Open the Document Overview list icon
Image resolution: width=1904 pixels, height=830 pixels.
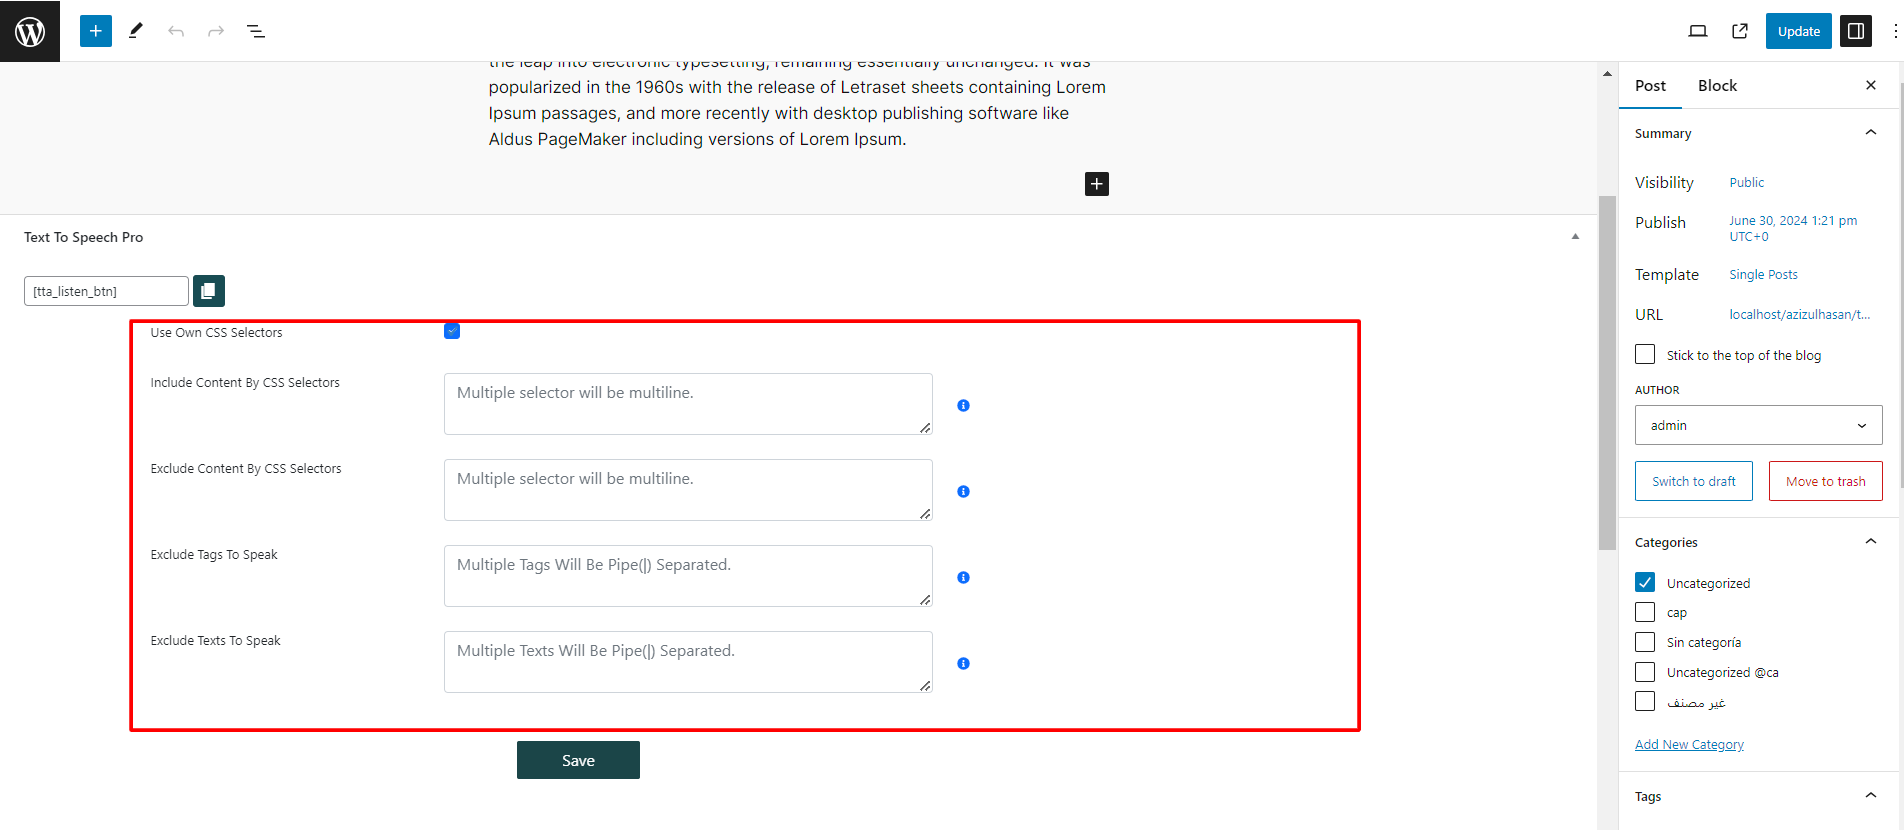pyautogui.click(x=256, y=31)
